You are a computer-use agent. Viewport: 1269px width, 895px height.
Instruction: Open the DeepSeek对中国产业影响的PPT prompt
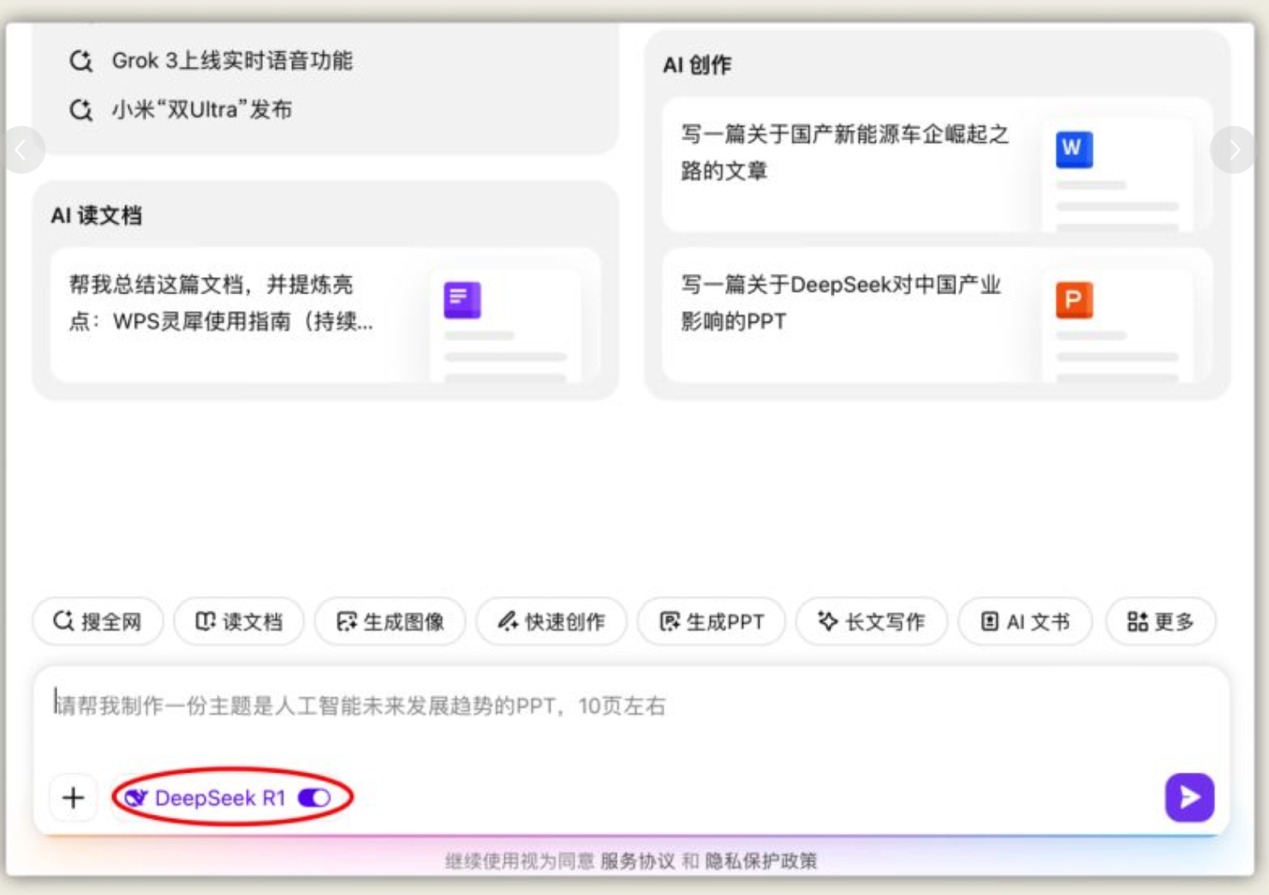click(937, 315)
